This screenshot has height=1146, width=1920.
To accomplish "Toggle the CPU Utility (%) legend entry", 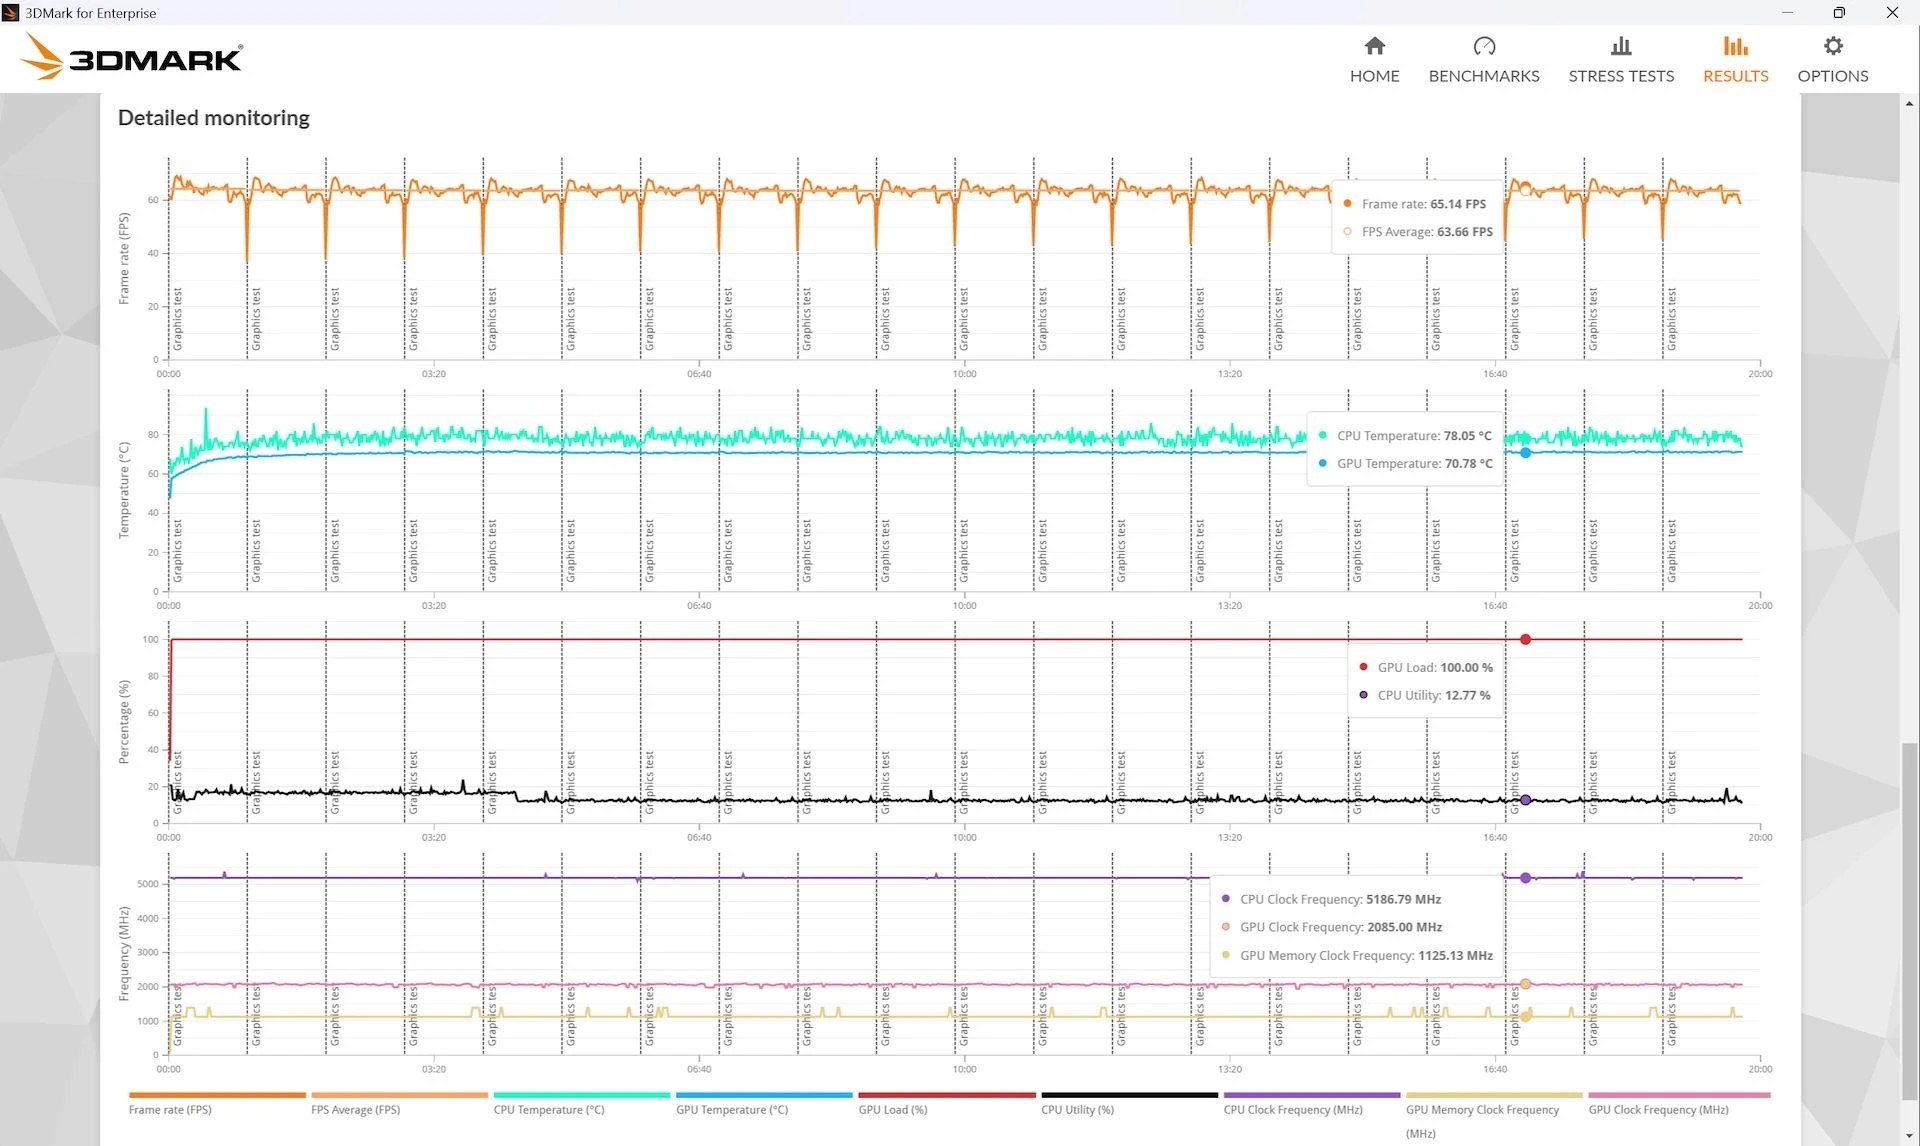I will (1077, 1109).
